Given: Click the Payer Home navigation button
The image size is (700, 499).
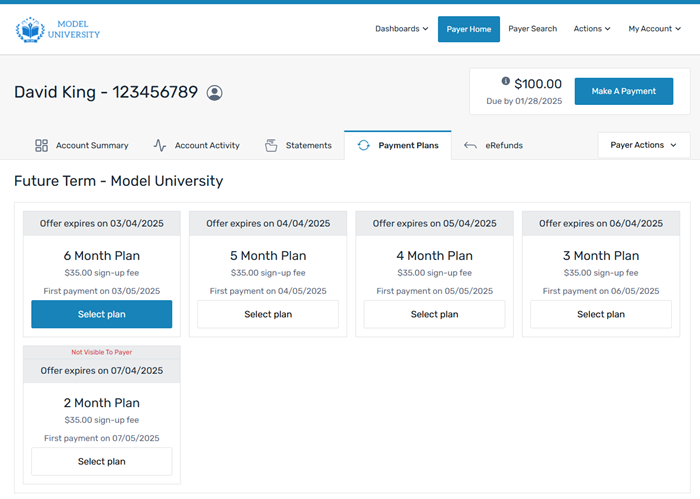Looking at the screenshot, I should [x=468, y=29].
